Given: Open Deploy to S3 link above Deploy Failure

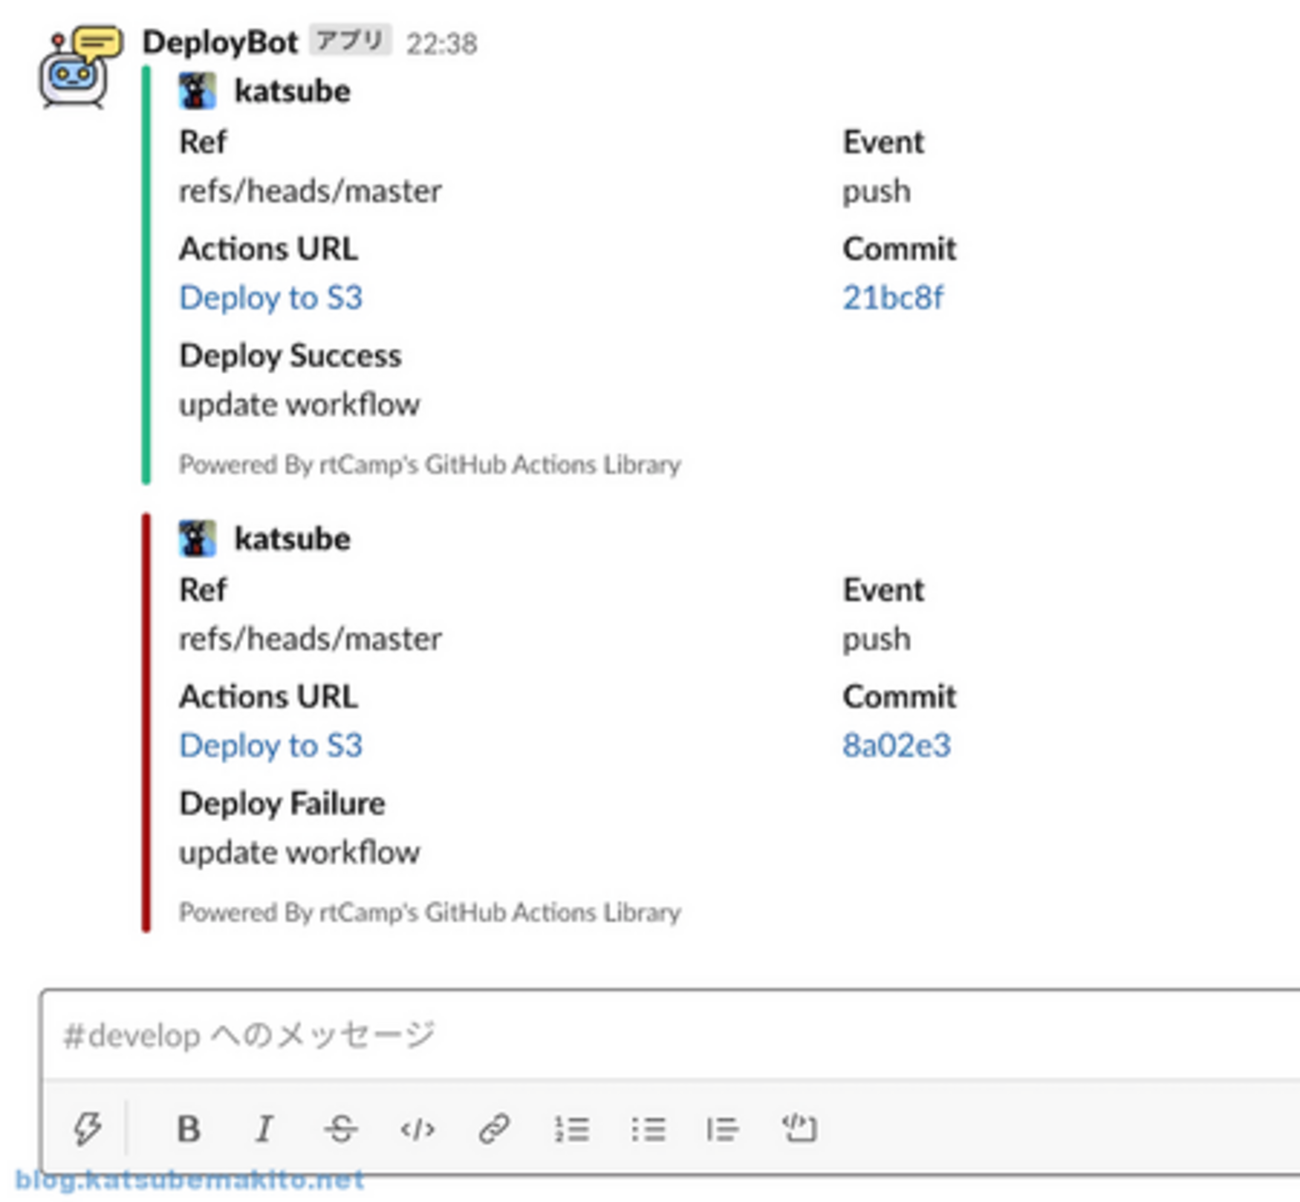Looking at the screenshot, I should click(271, 746).
